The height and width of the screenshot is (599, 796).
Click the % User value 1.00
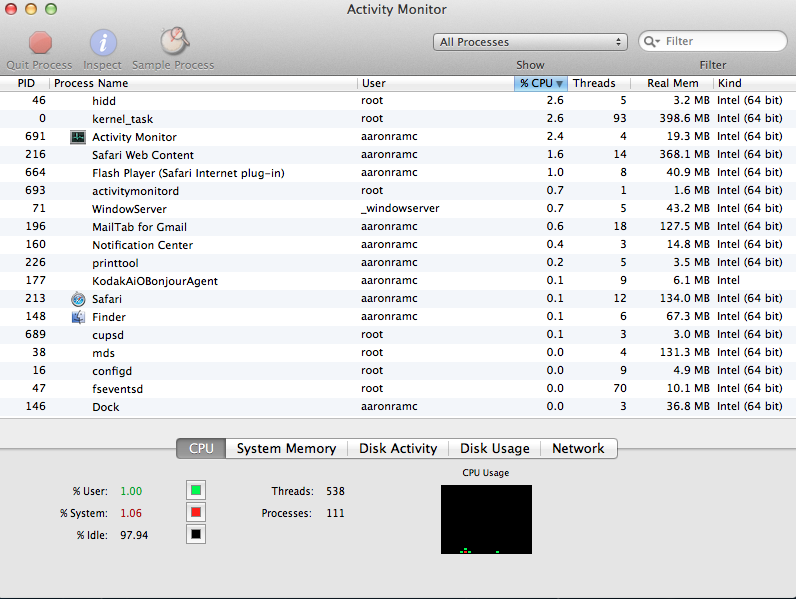coord(131,491)
